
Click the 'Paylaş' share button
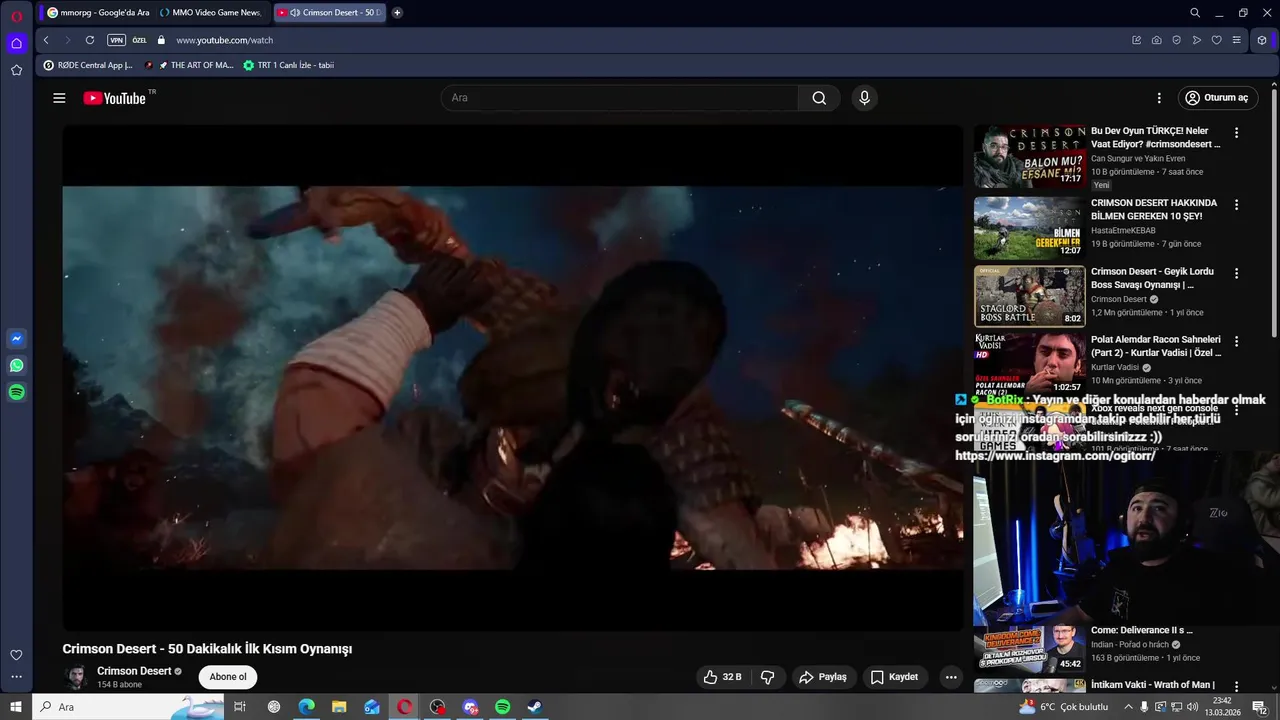(x=822, y=677)
